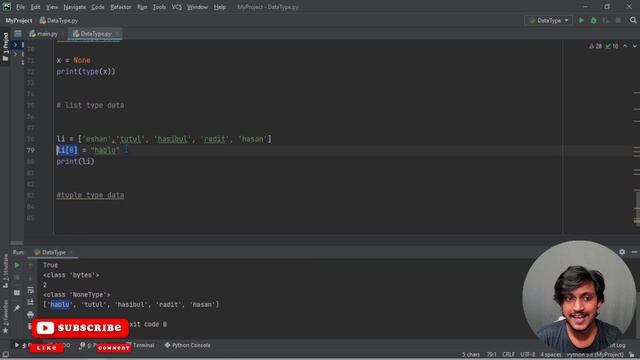
Task: Click the Project view icon beside main.py tab
Action: [x=18, y=34]
